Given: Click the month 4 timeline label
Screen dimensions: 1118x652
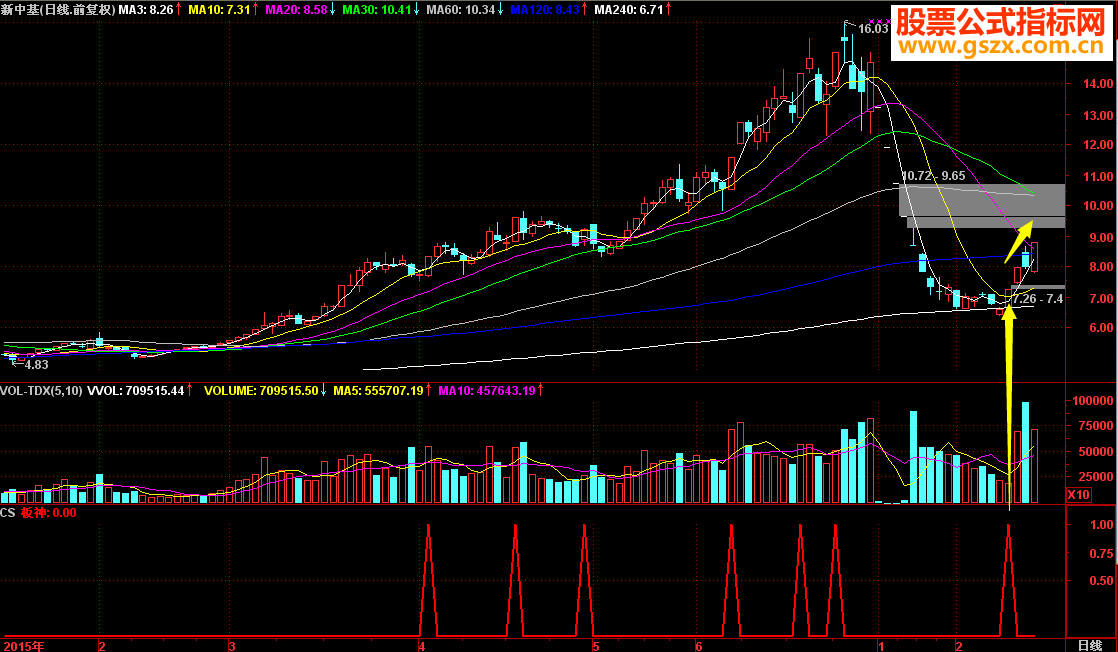Looking at the screenshot, I should [422, 646].
